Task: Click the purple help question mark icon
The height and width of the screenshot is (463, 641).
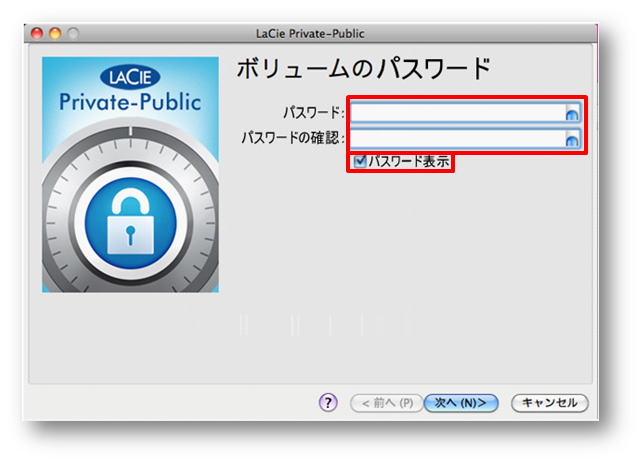Action: coord(328,403)
